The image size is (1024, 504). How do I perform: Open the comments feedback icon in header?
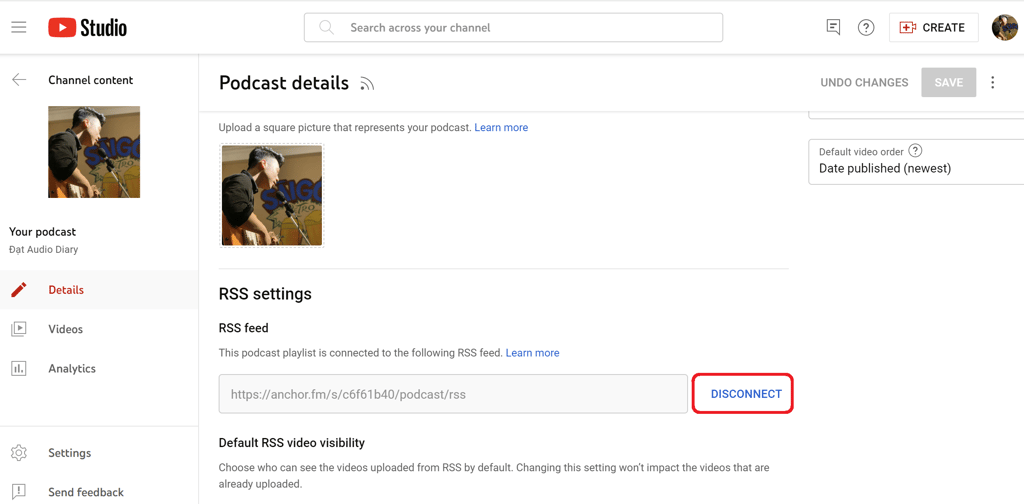[833, 27]
